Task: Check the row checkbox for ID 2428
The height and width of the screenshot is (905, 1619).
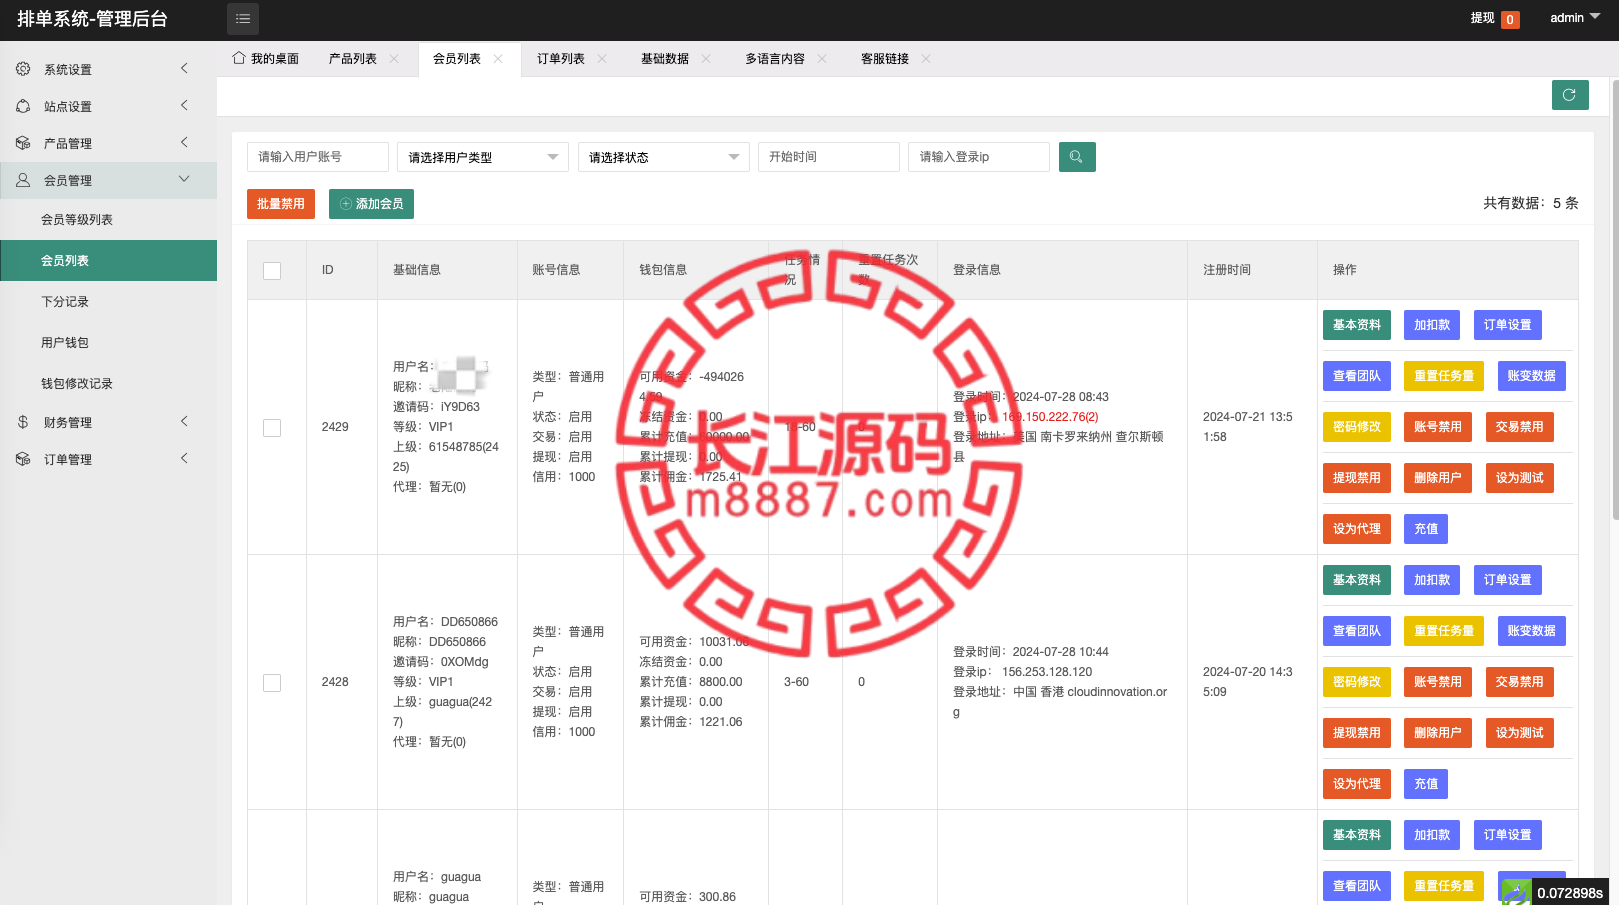Action: [272, 683]
